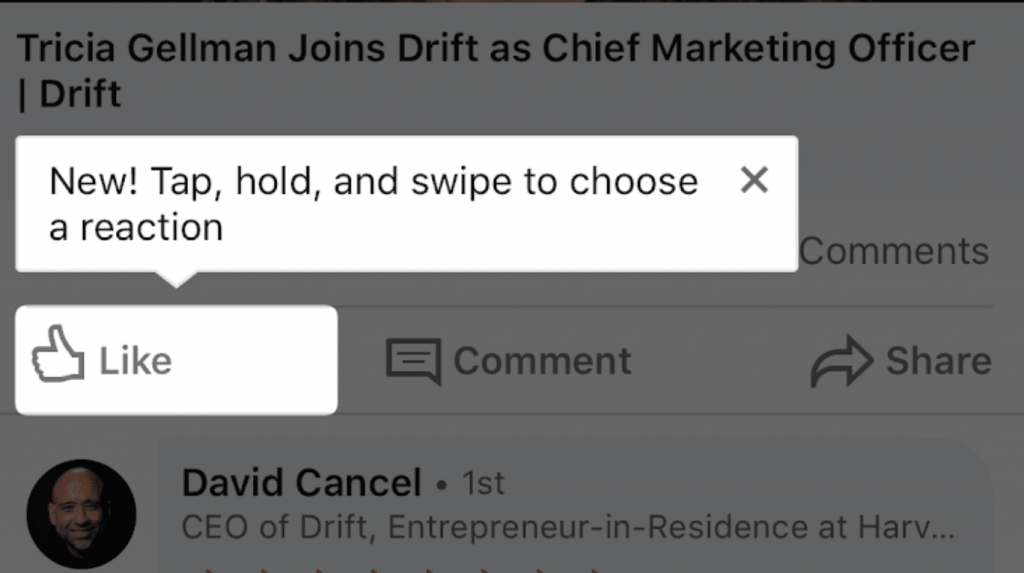Click the 'a reaction' tooltip line
Viewport: 1024px width, 573px height.
pos(136,227)
